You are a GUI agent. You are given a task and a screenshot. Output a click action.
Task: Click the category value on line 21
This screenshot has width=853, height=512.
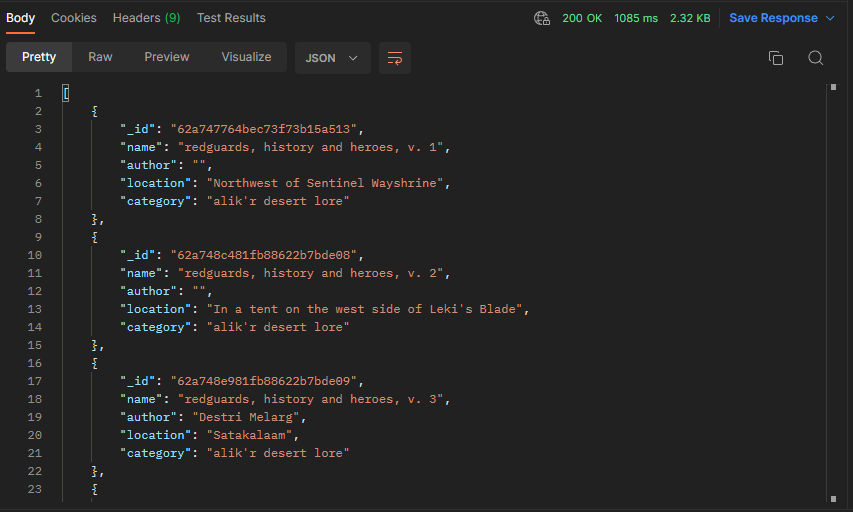[278, 453]
